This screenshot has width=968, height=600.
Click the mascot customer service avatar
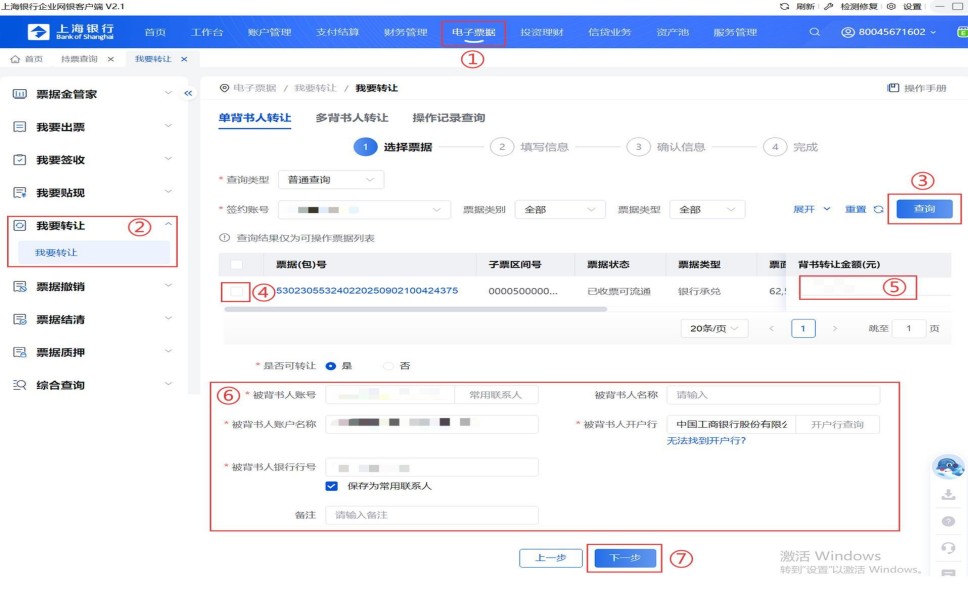click(x=948, y=466)
